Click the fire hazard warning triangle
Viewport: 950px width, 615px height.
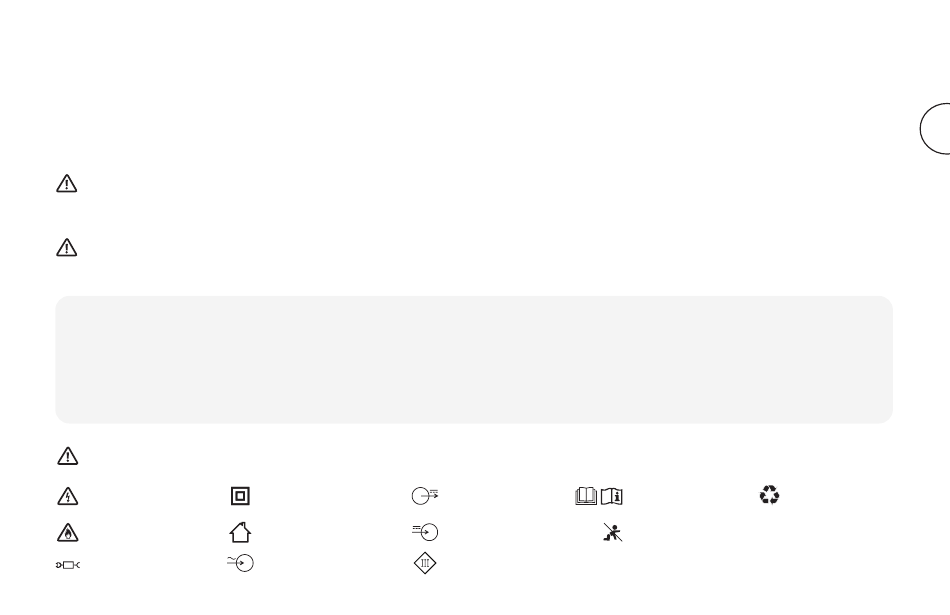[x=67, y=533]
